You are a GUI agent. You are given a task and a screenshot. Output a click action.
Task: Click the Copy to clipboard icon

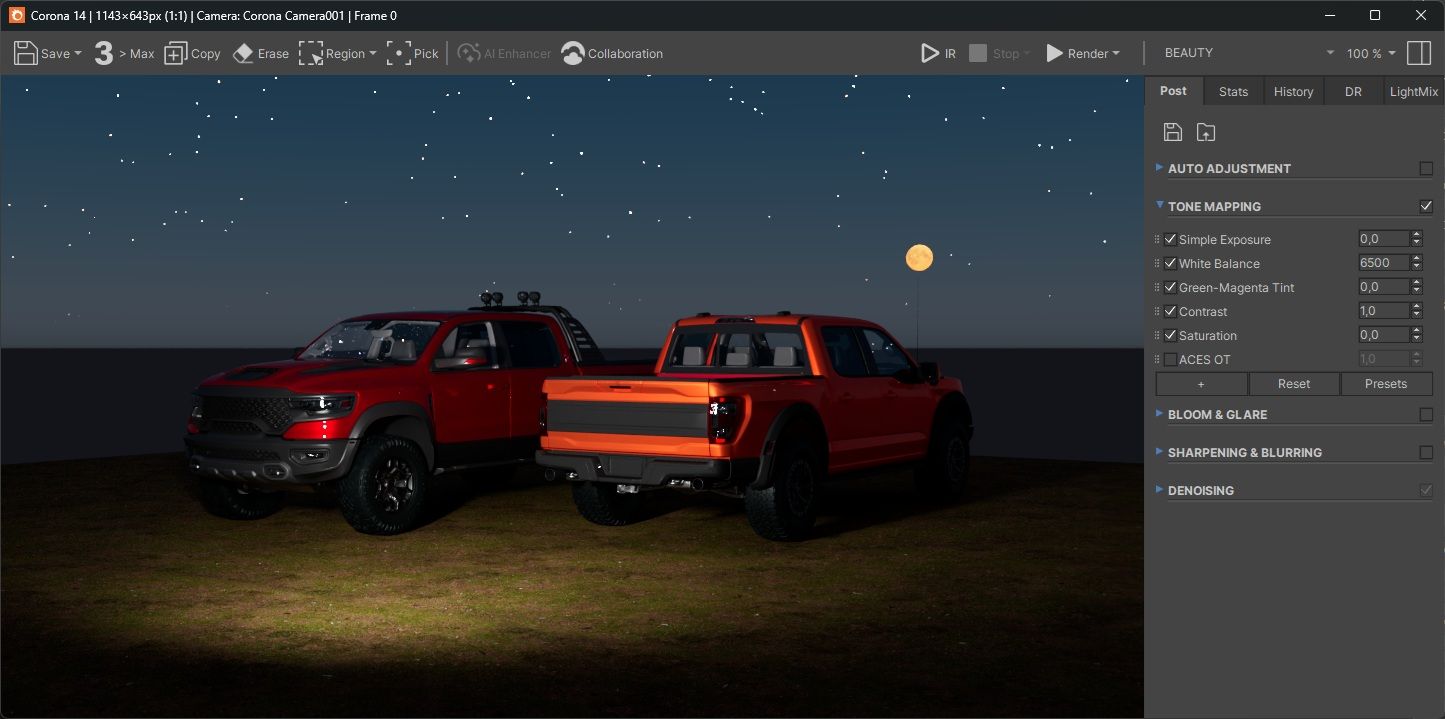point(176,54)
